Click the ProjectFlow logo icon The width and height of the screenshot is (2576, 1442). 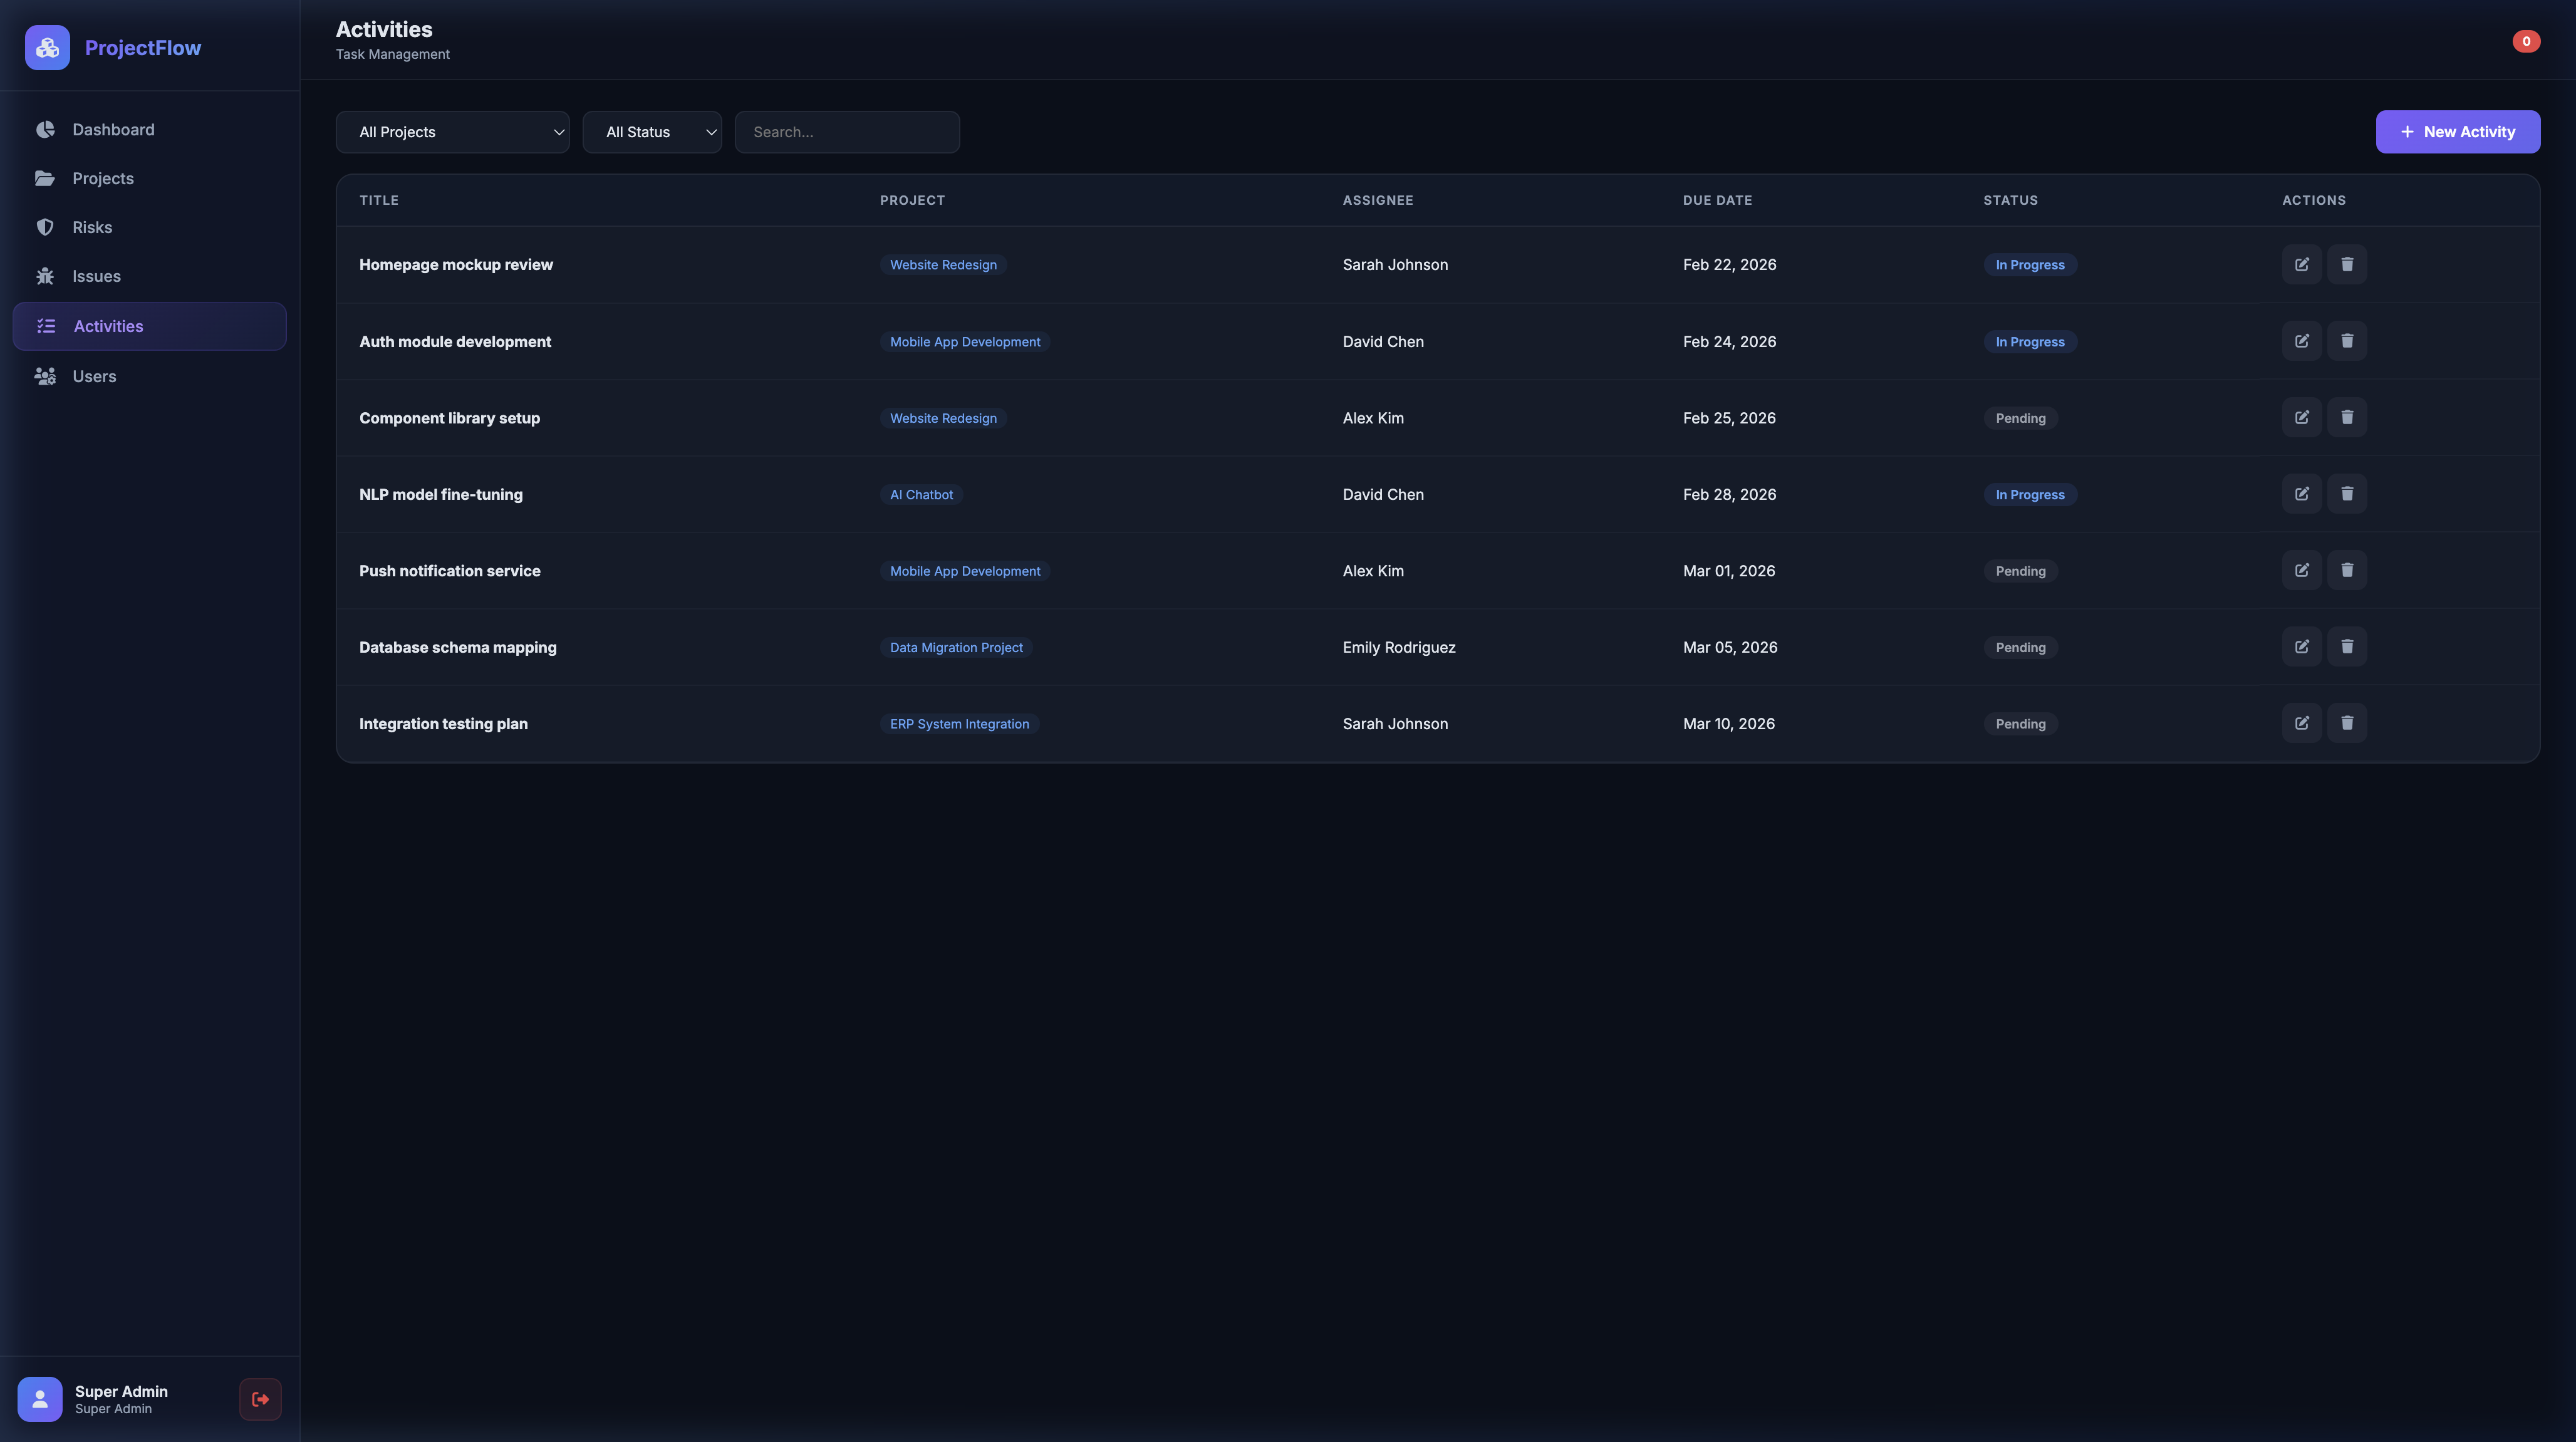[x=47, y=48]
